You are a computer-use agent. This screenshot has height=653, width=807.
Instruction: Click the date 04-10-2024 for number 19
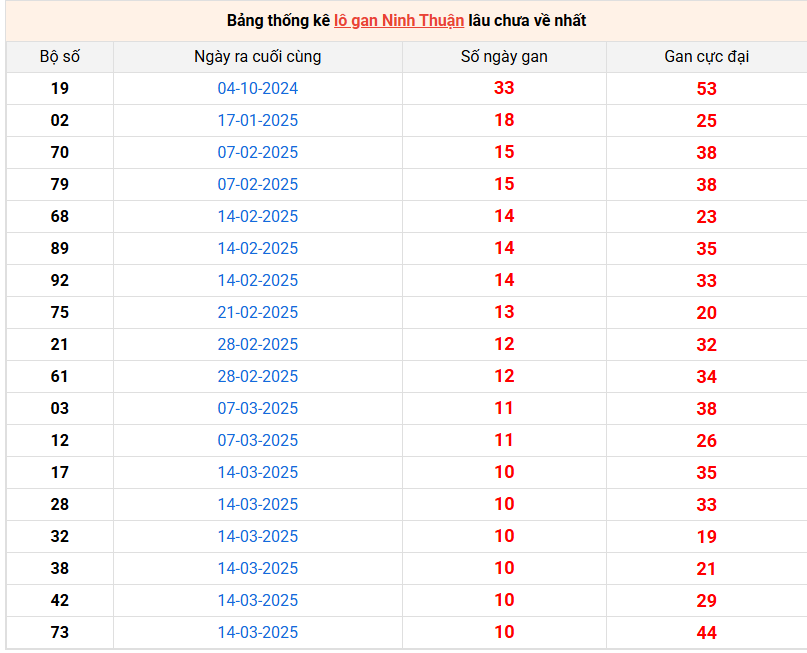click(x=257, y=89)
